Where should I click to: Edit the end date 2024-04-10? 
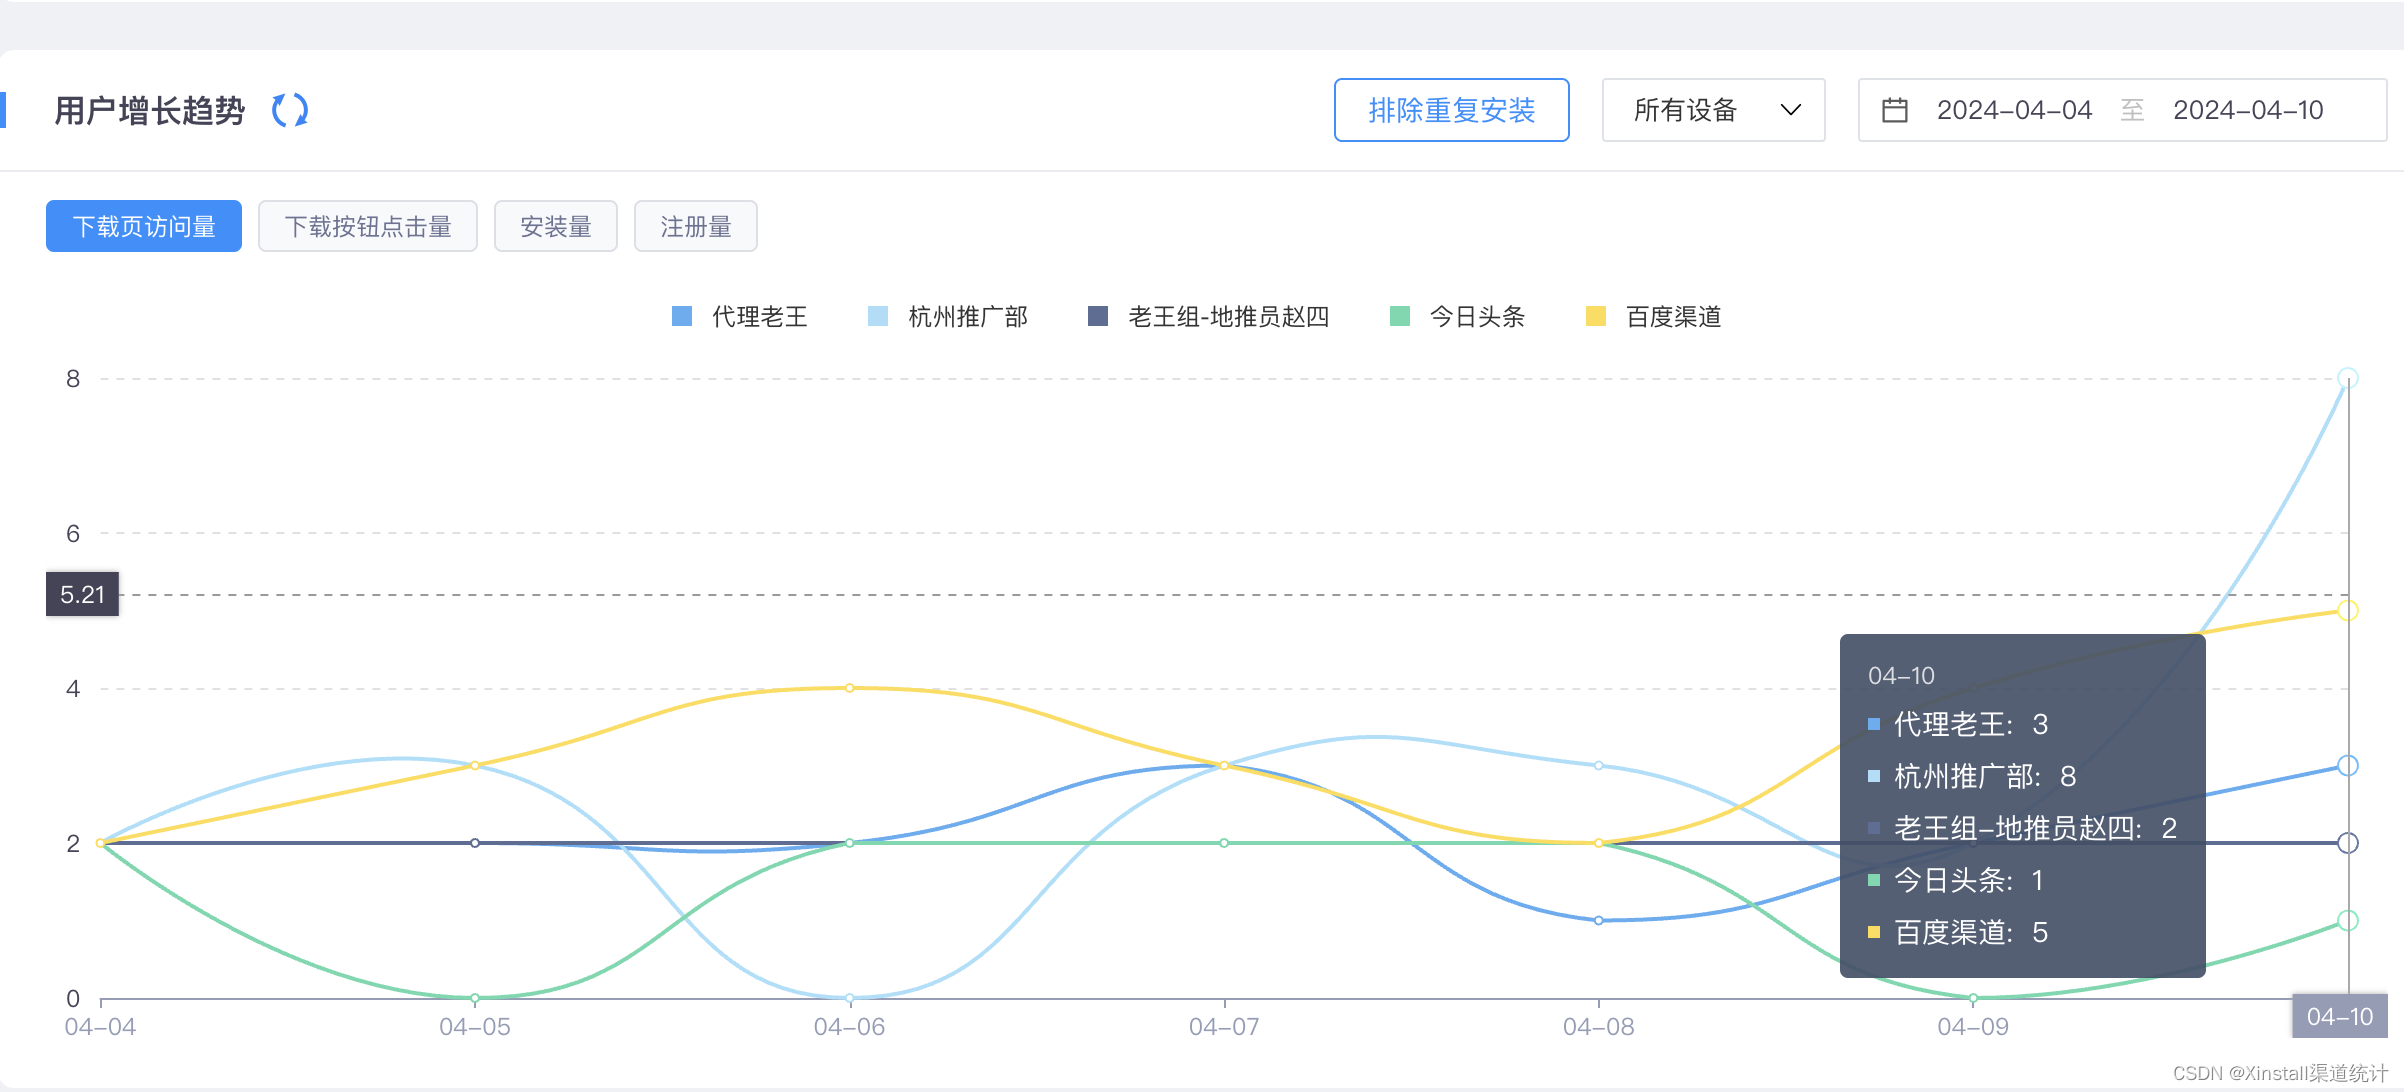[2248, 110]
